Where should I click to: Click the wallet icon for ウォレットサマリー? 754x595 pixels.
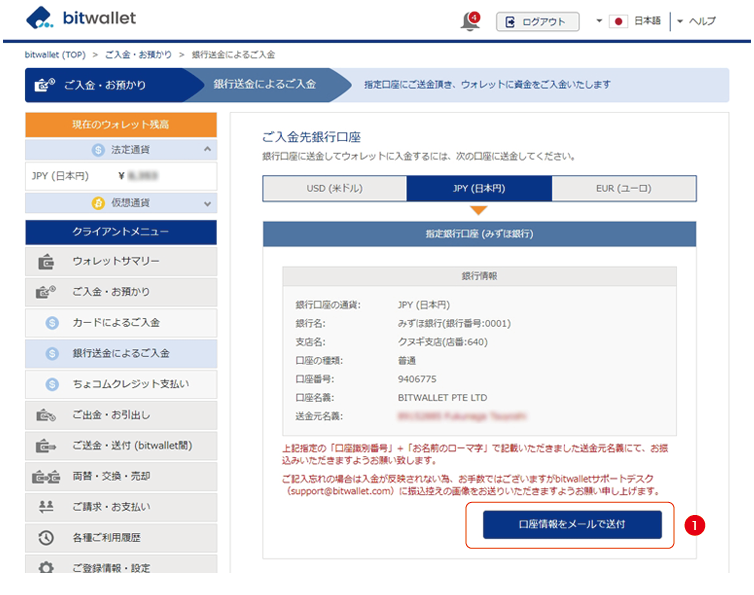[46, 262]
